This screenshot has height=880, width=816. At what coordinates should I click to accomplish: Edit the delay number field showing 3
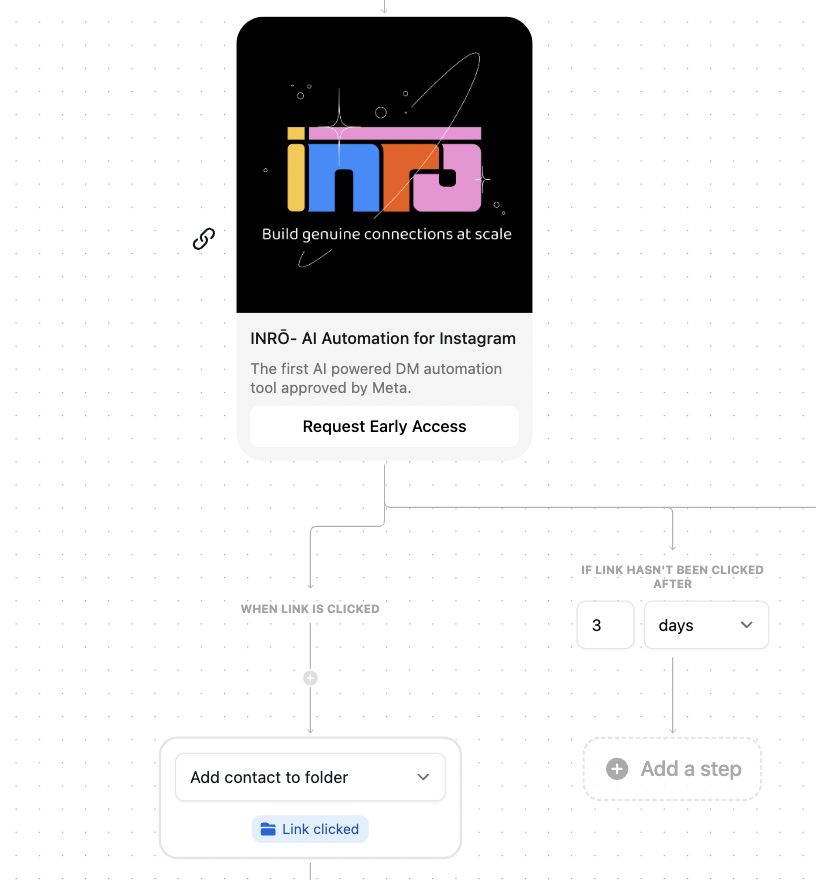tap(606, 625)
